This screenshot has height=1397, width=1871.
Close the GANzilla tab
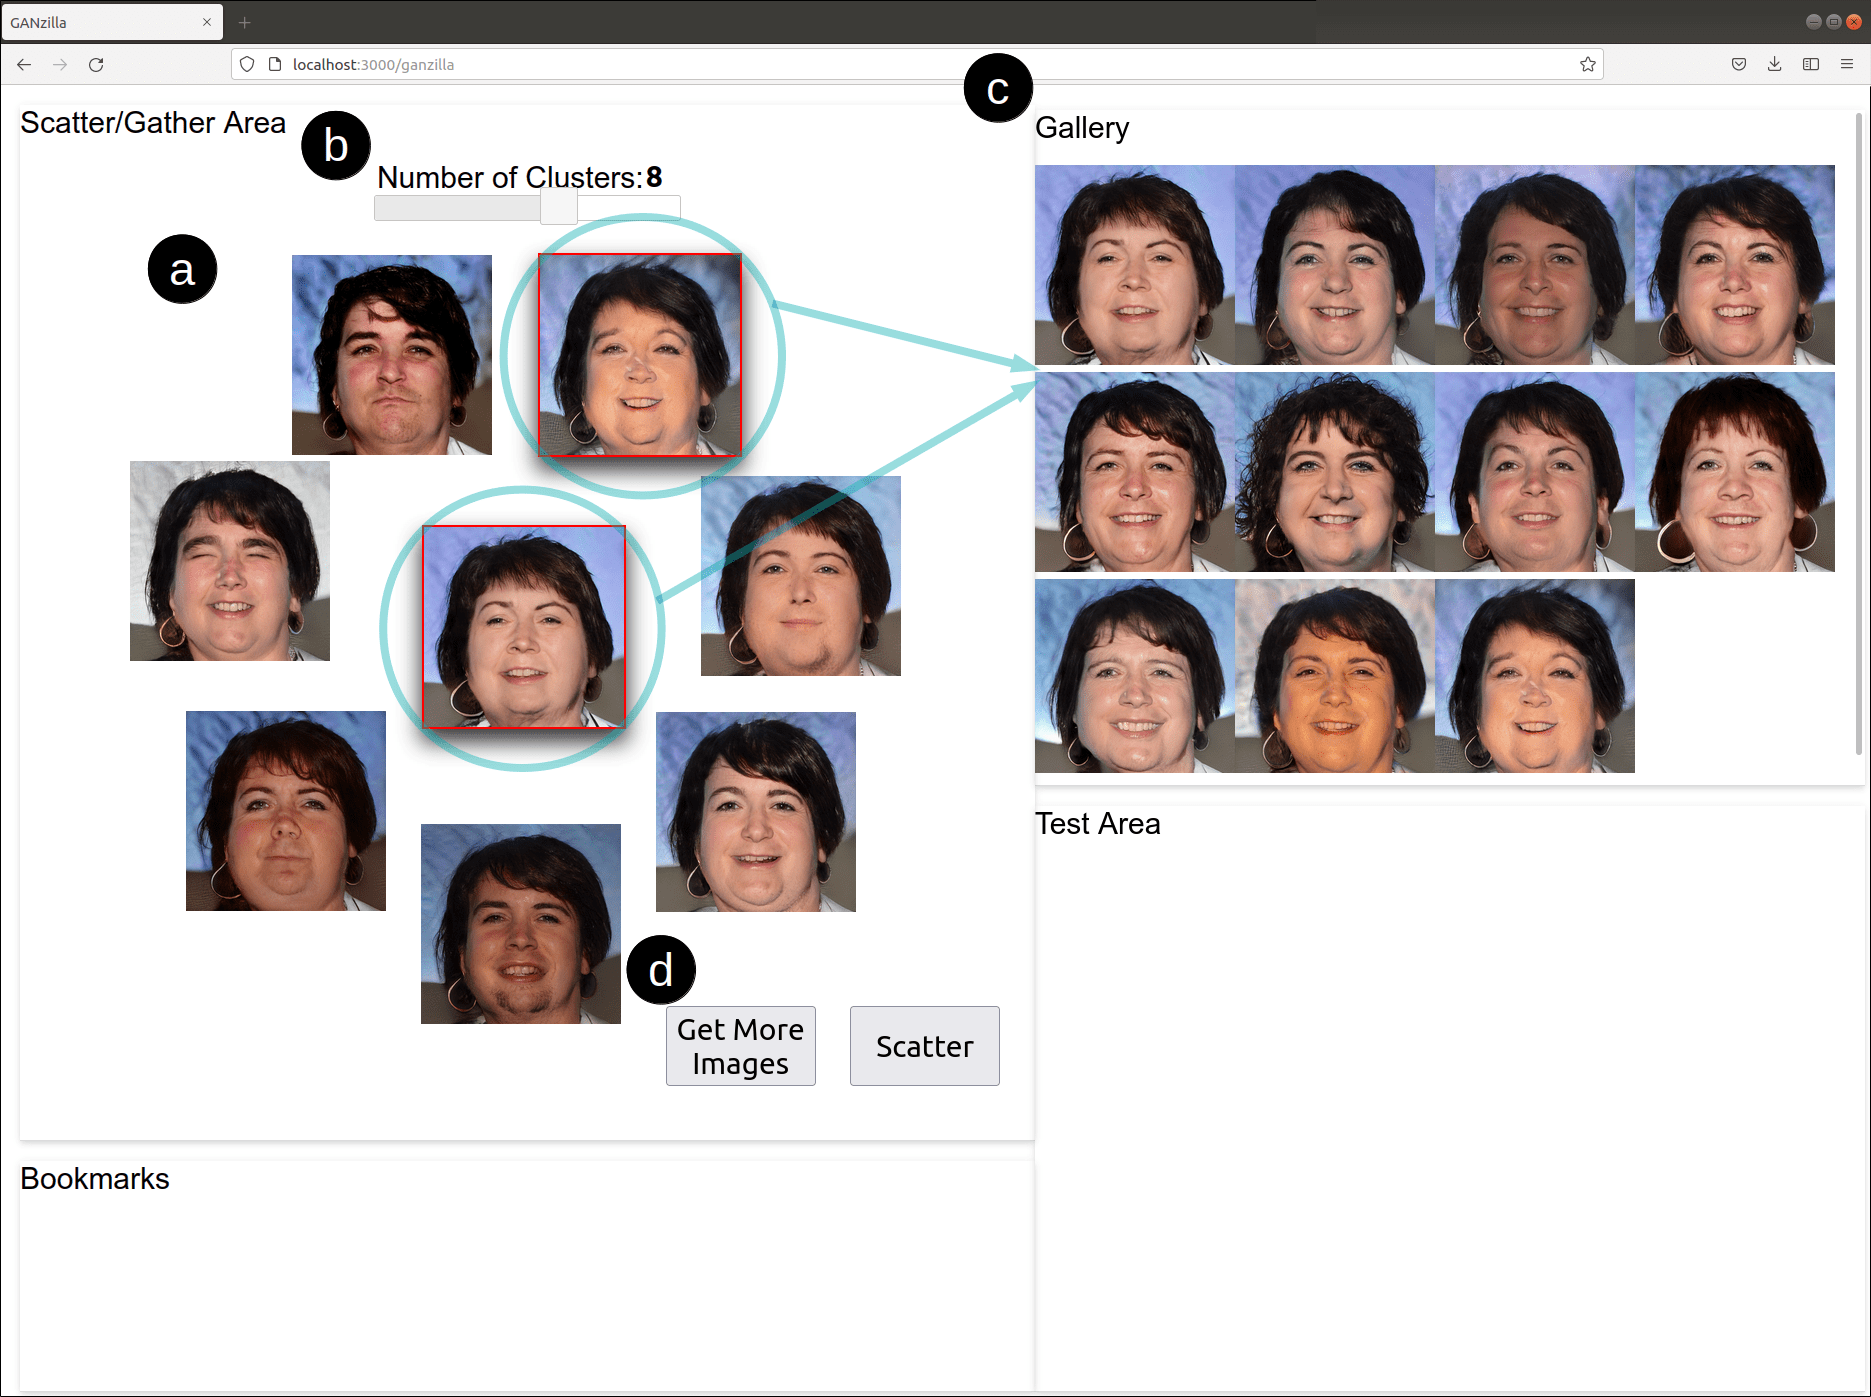pos(207,22)
